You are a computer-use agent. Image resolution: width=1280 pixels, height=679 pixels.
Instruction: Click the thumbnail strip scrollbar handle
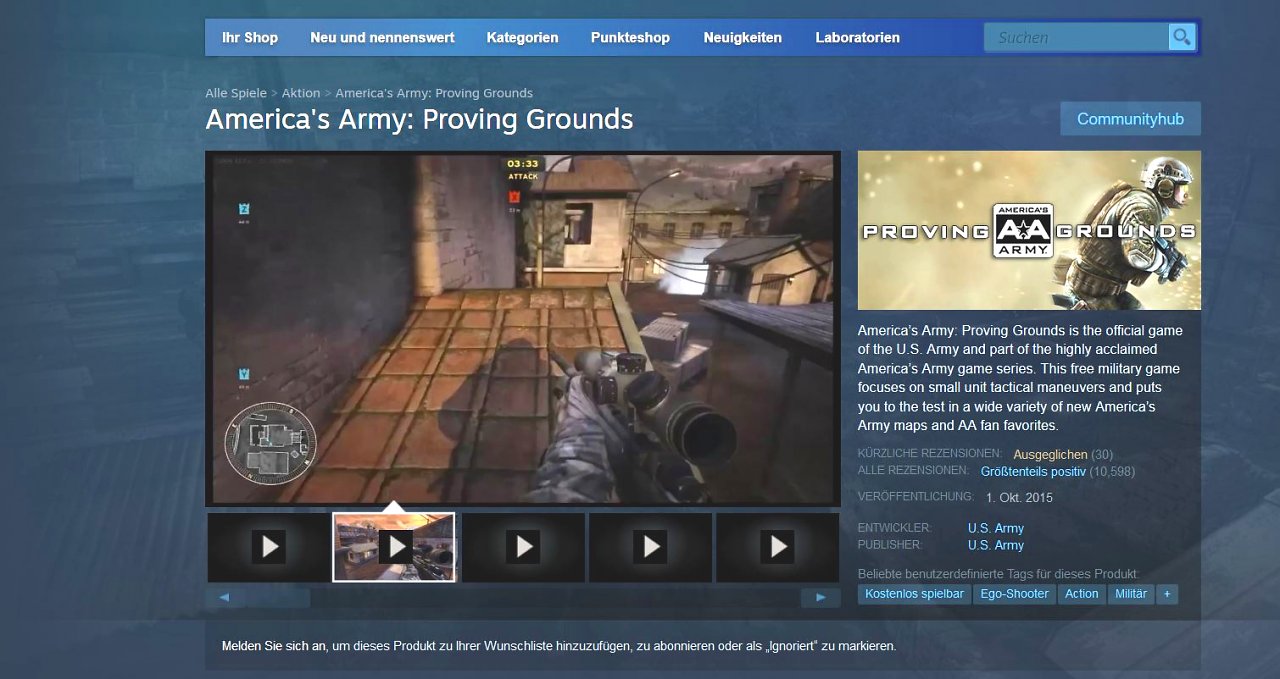tap(278, 597)
